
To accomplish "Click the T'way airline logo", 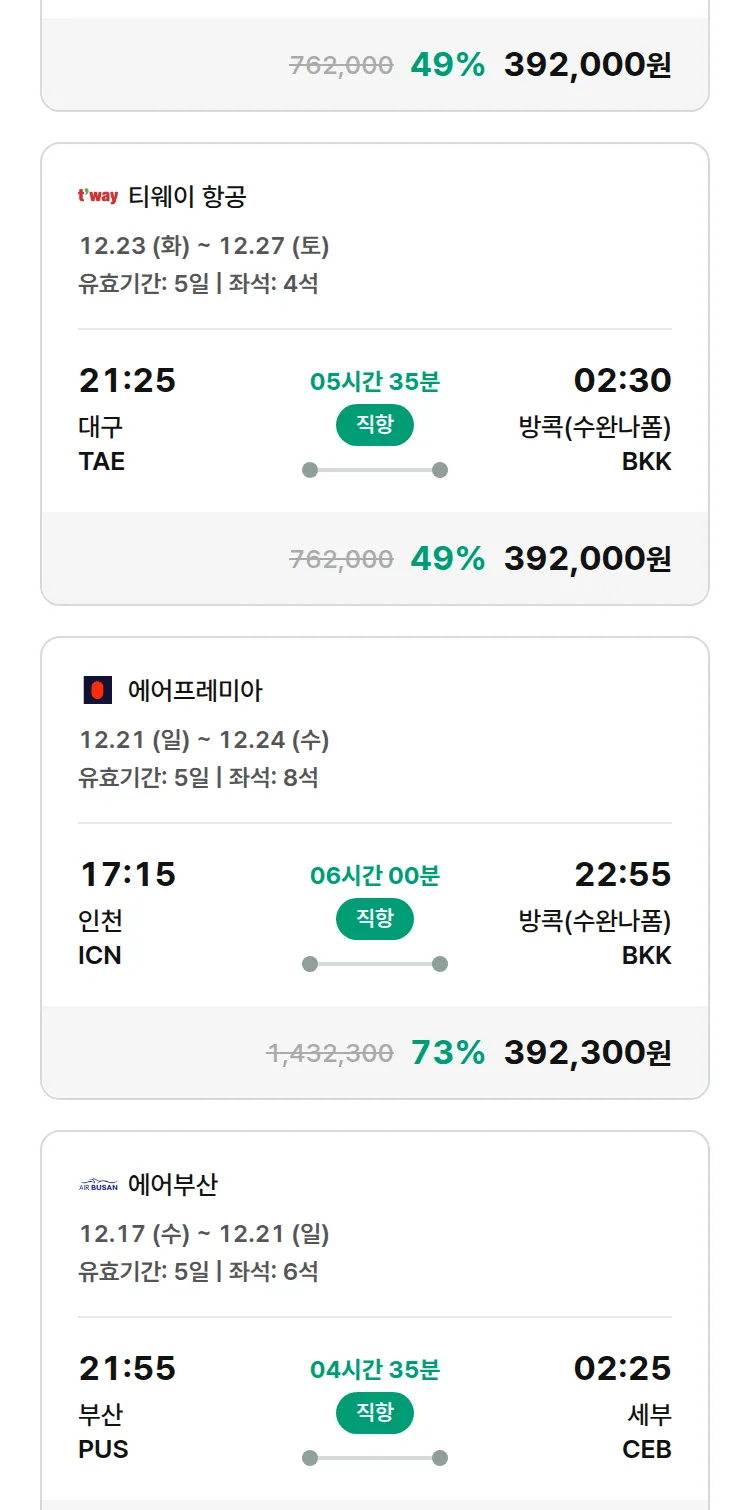I will [x=98, y=196].
